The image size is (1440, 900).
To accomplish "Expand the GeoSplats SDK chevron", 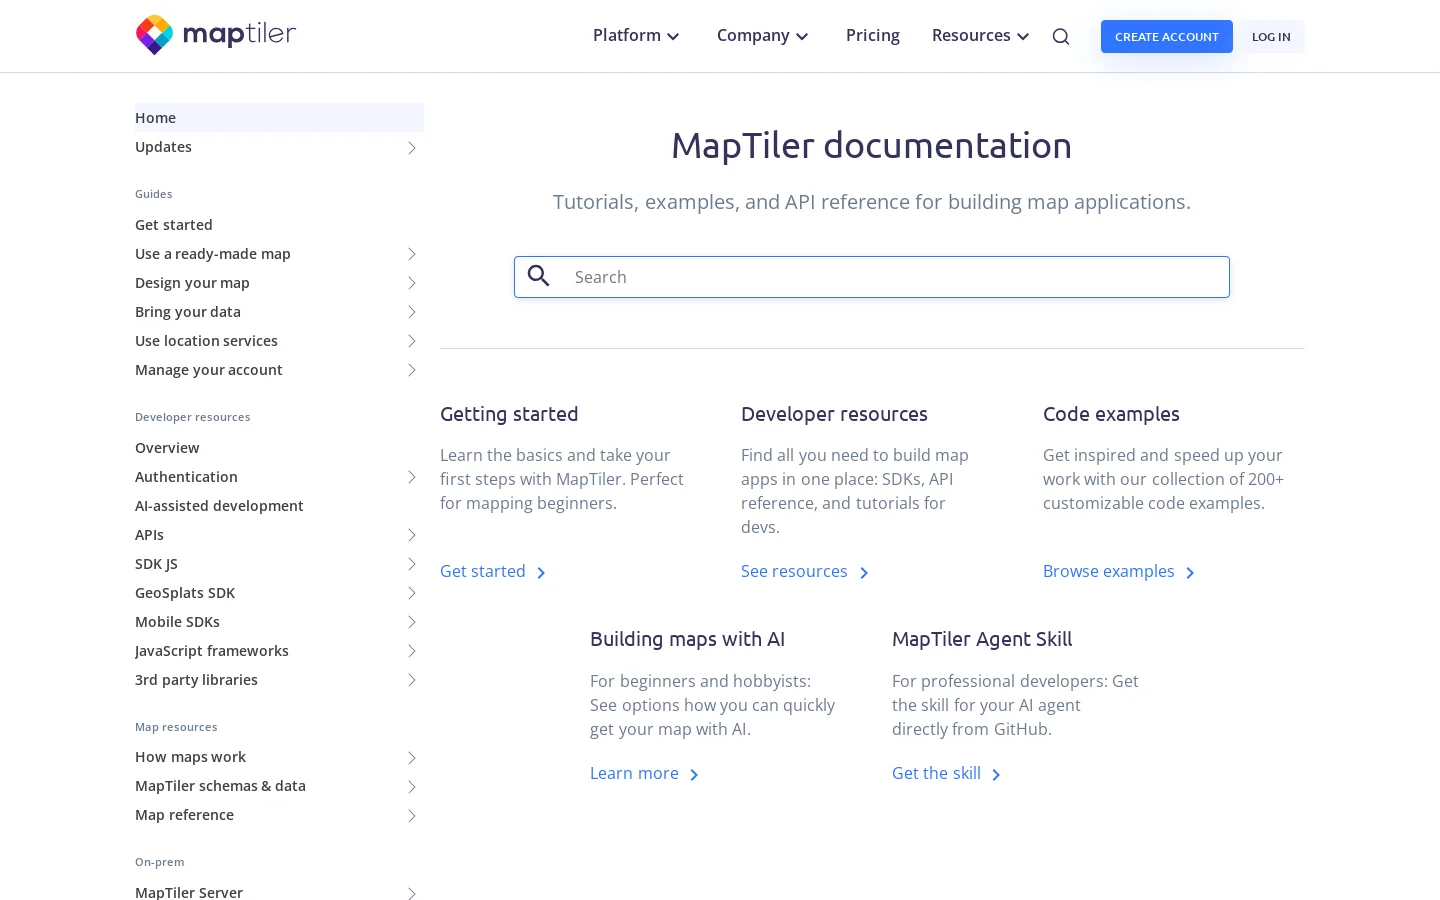I will (x=412, y=593).
